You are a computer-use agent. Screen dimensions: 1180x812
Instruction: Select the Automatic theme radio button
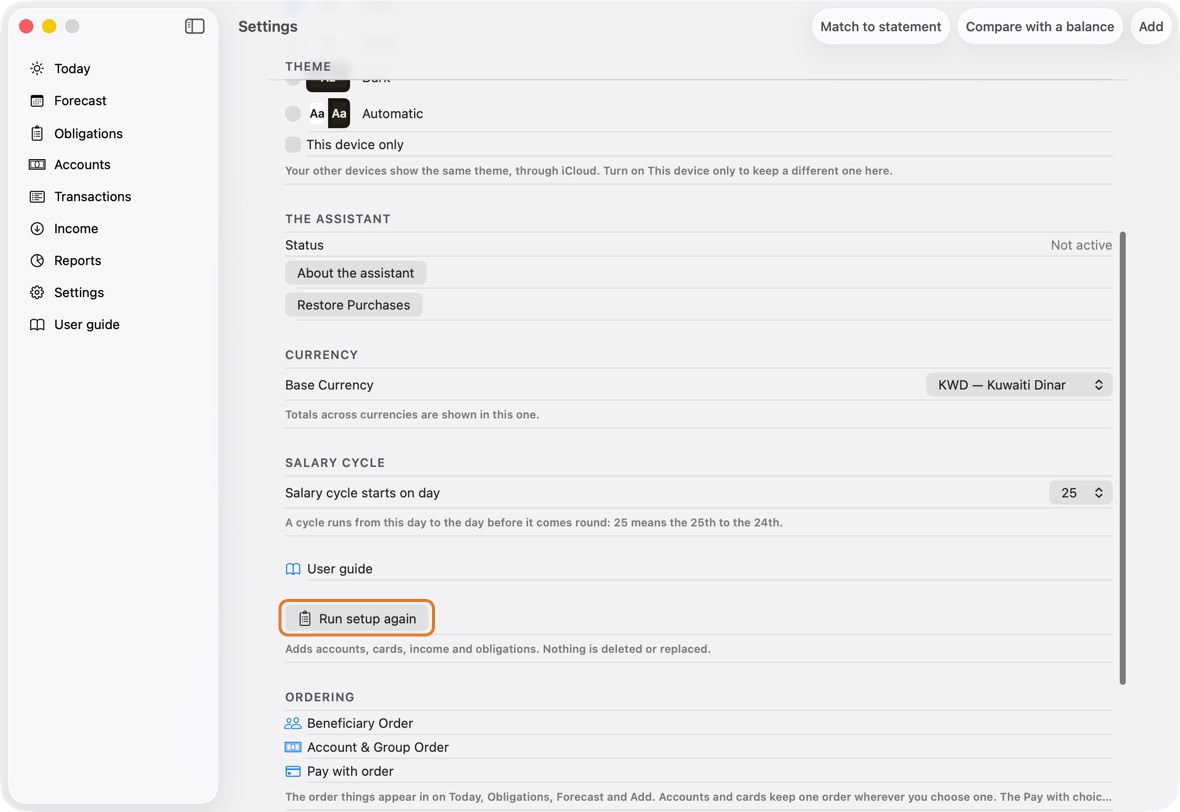coord(293,114)
